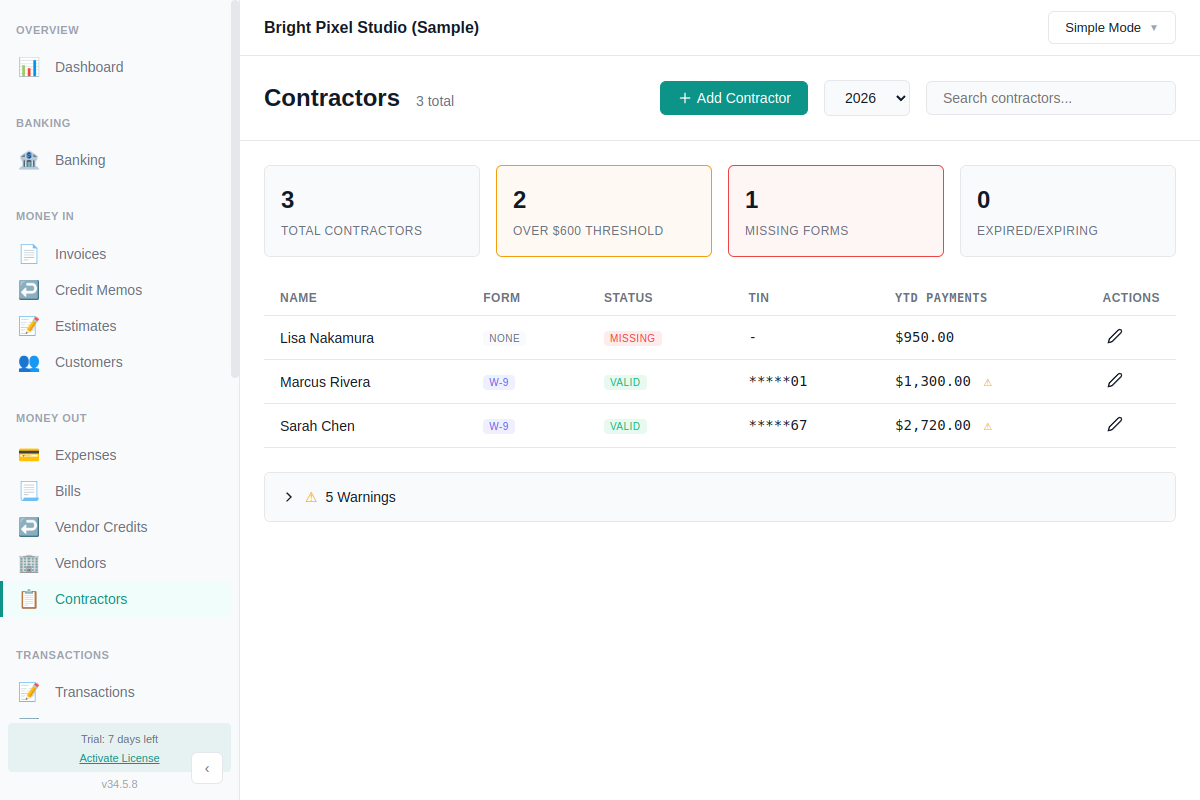Click the Banking building icon in sidebar
Image resolution: width=1200 pixels, height=800 pixels.
[29, 160]
